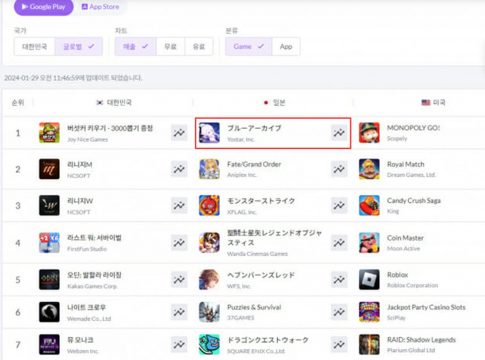Open the RAID: Shadow Legends listing
Image resolution: width=485 pixels, height=360 pixels.
point(421,340)
